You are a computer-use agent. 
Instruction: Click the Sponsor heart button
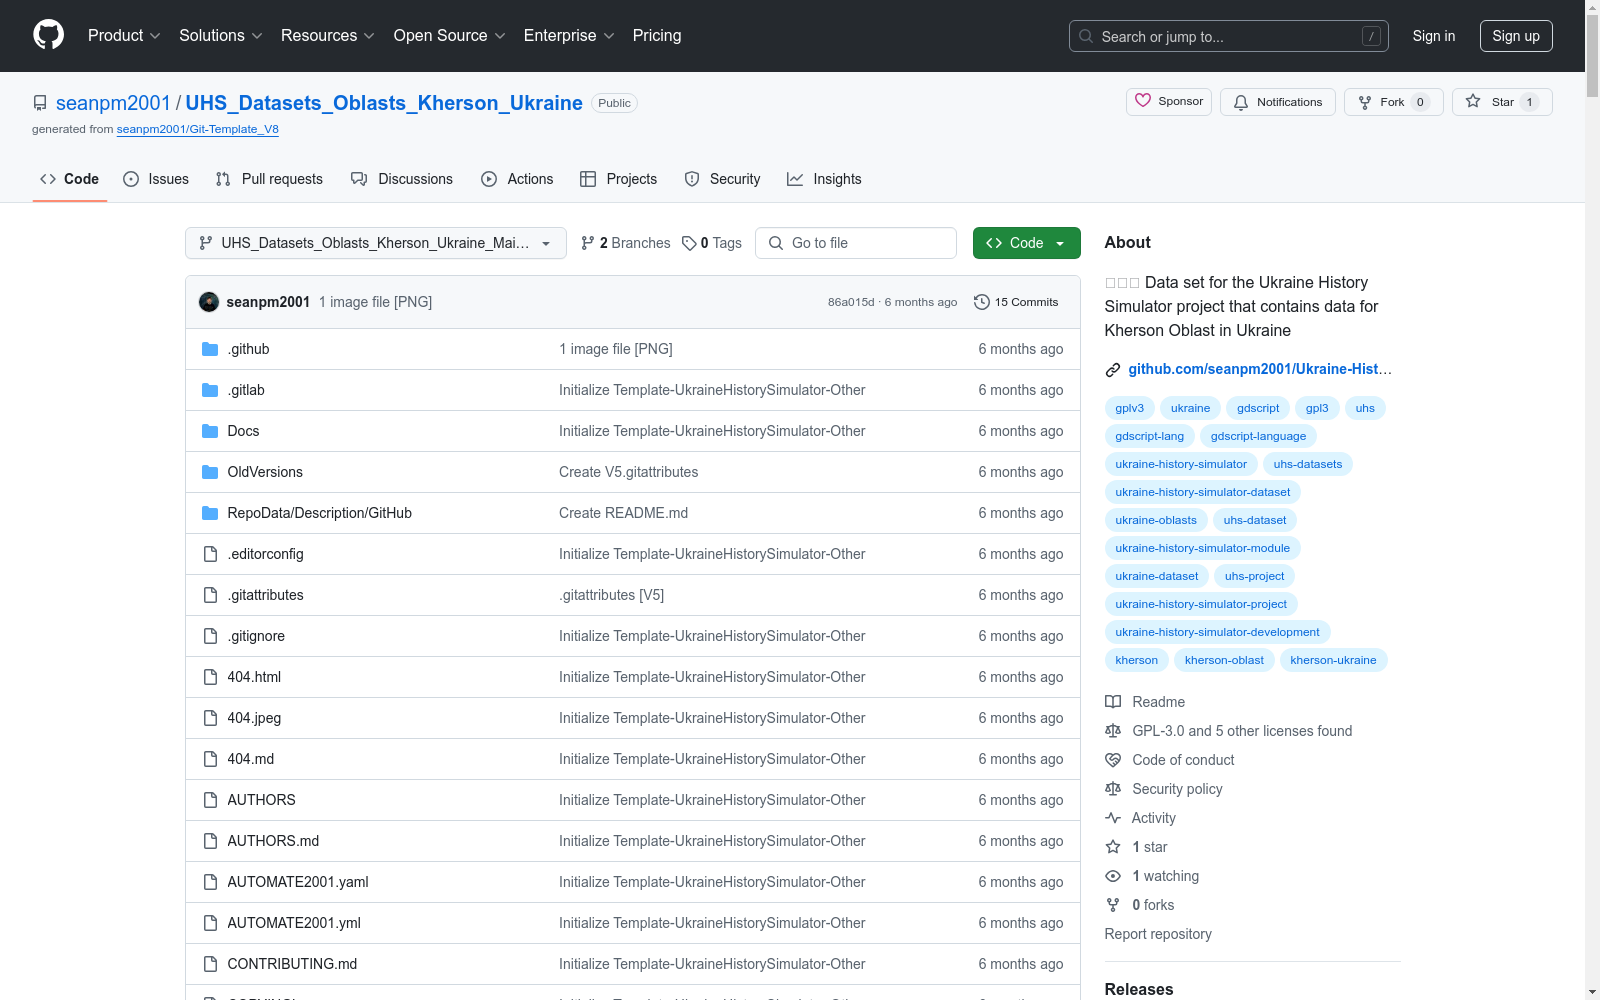click(1169, 102)
